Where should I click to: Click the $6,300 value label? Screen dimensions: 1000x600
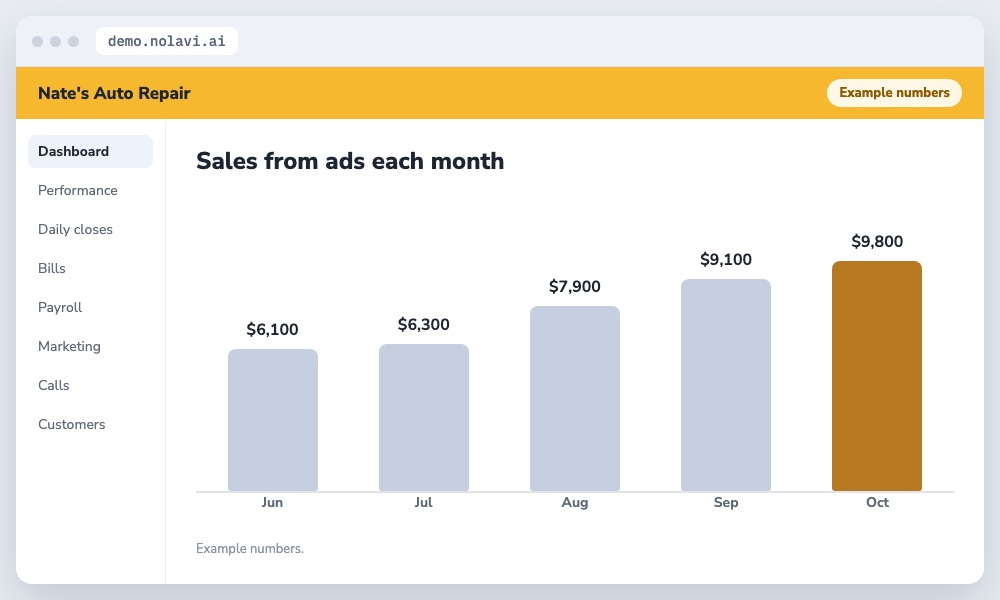pos(423,325)
